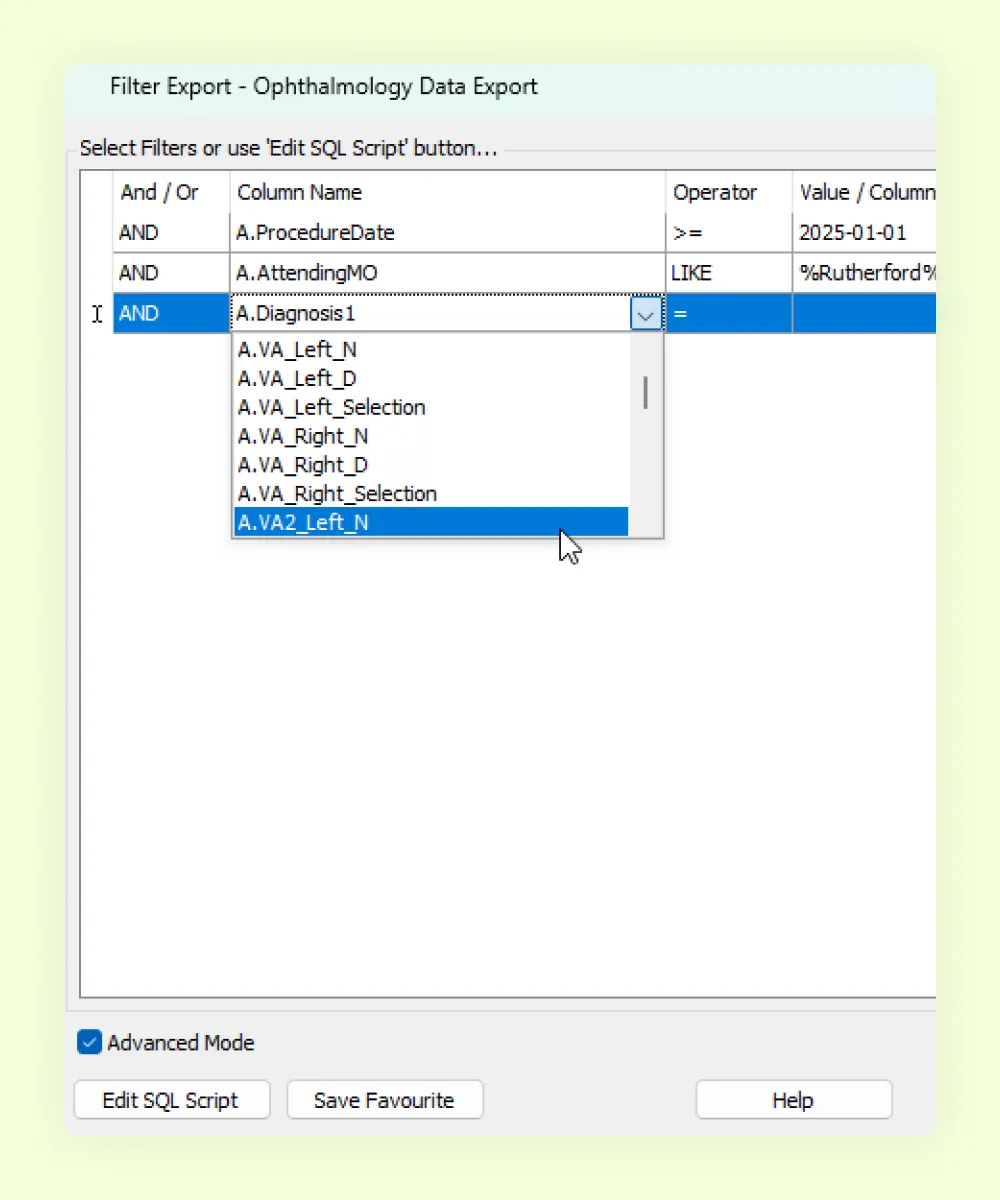Pick A.VA_Right_D from the column list
This screenshot has height=1200, width=1000.
coord(431,465)
